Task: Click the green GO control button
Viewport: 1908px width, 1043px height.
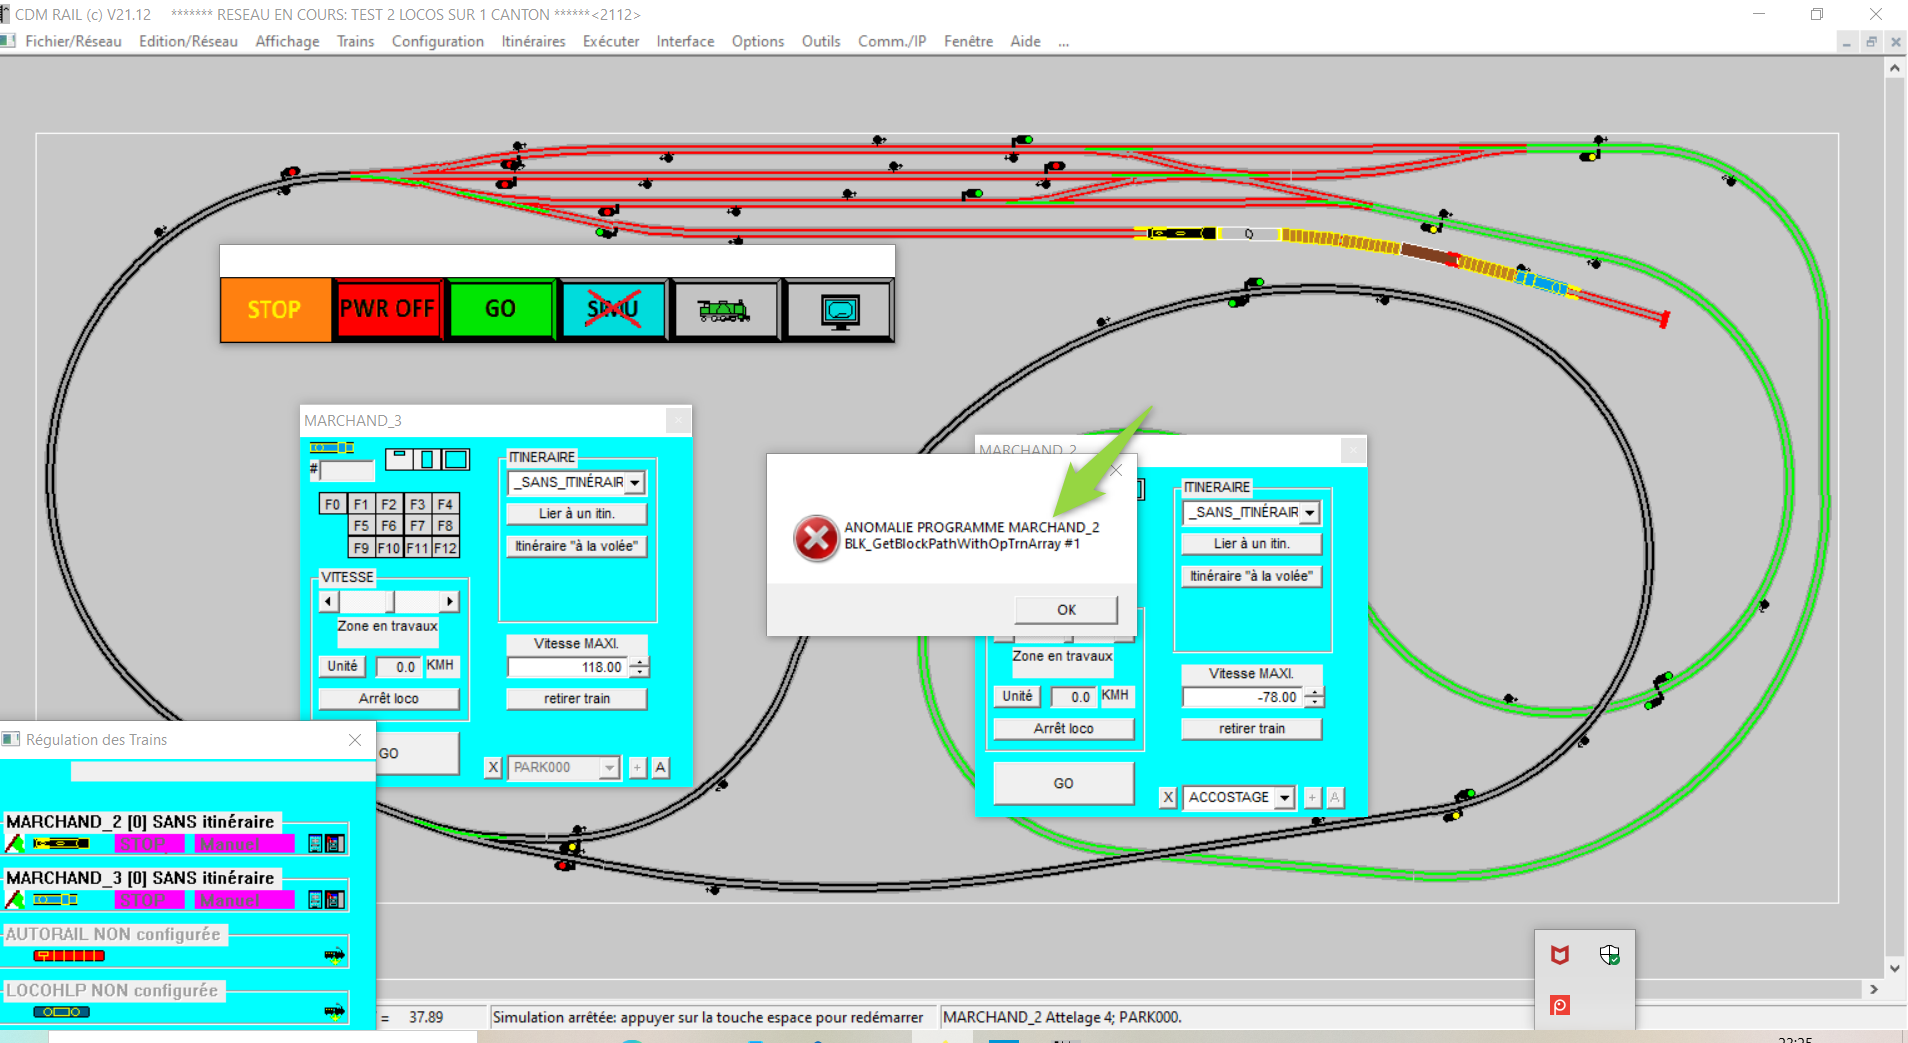Action: 501,310
